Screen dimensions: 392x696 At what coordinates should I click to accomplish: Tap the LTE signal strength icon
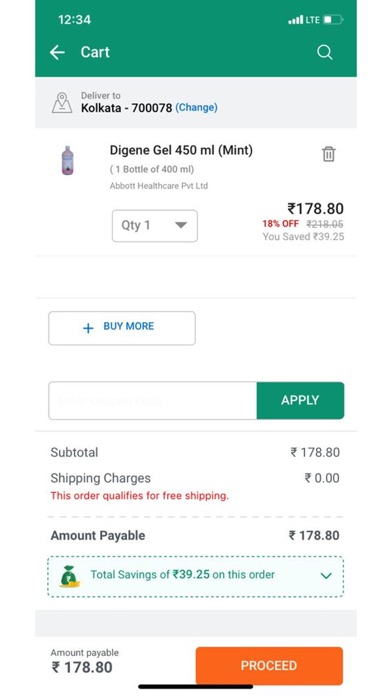pyautogui.click(x=296, y=20)
